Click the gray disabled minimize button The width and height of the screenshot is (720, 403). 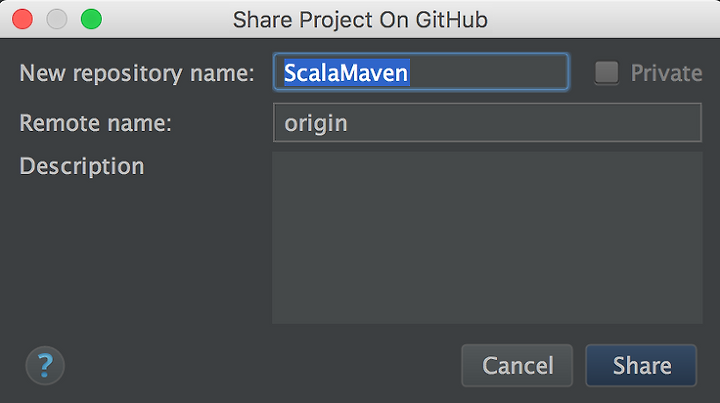point(57,19)
